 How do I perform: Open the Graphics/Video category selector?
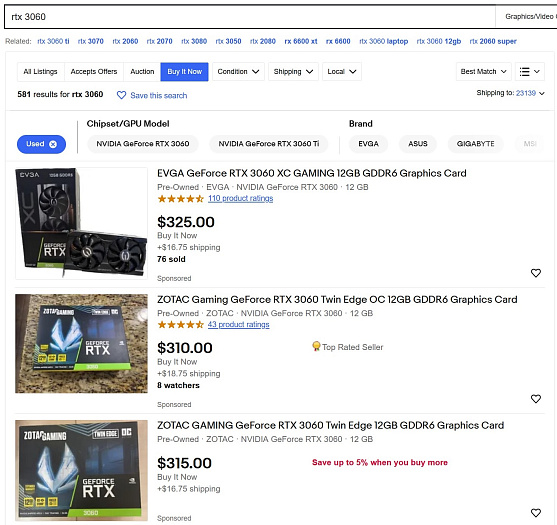(x=526, y=16)
